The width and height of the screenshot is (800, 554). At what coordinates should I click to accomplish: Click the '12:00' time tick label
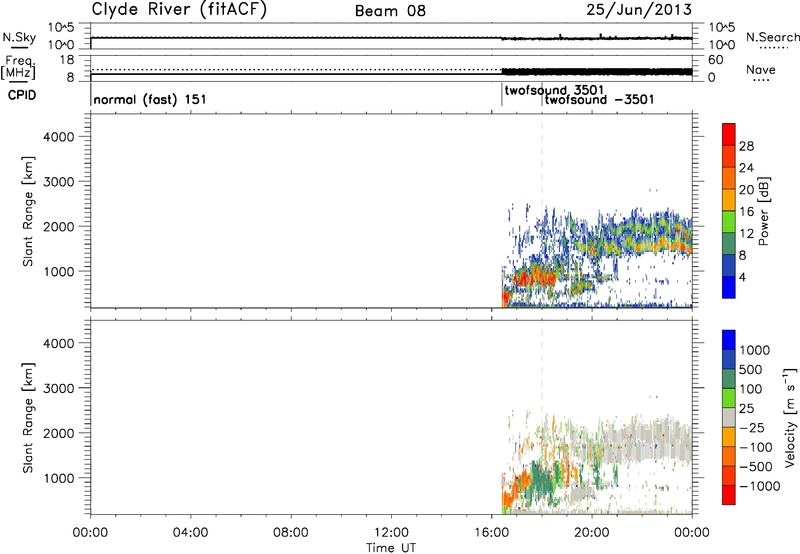391,533
